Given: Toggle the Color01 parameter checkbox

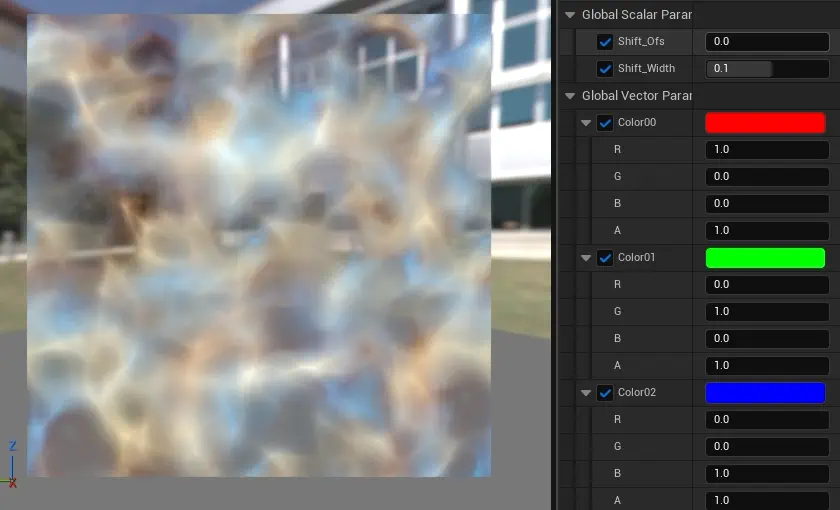Looking at the screenshot, I should coord(605,258).
